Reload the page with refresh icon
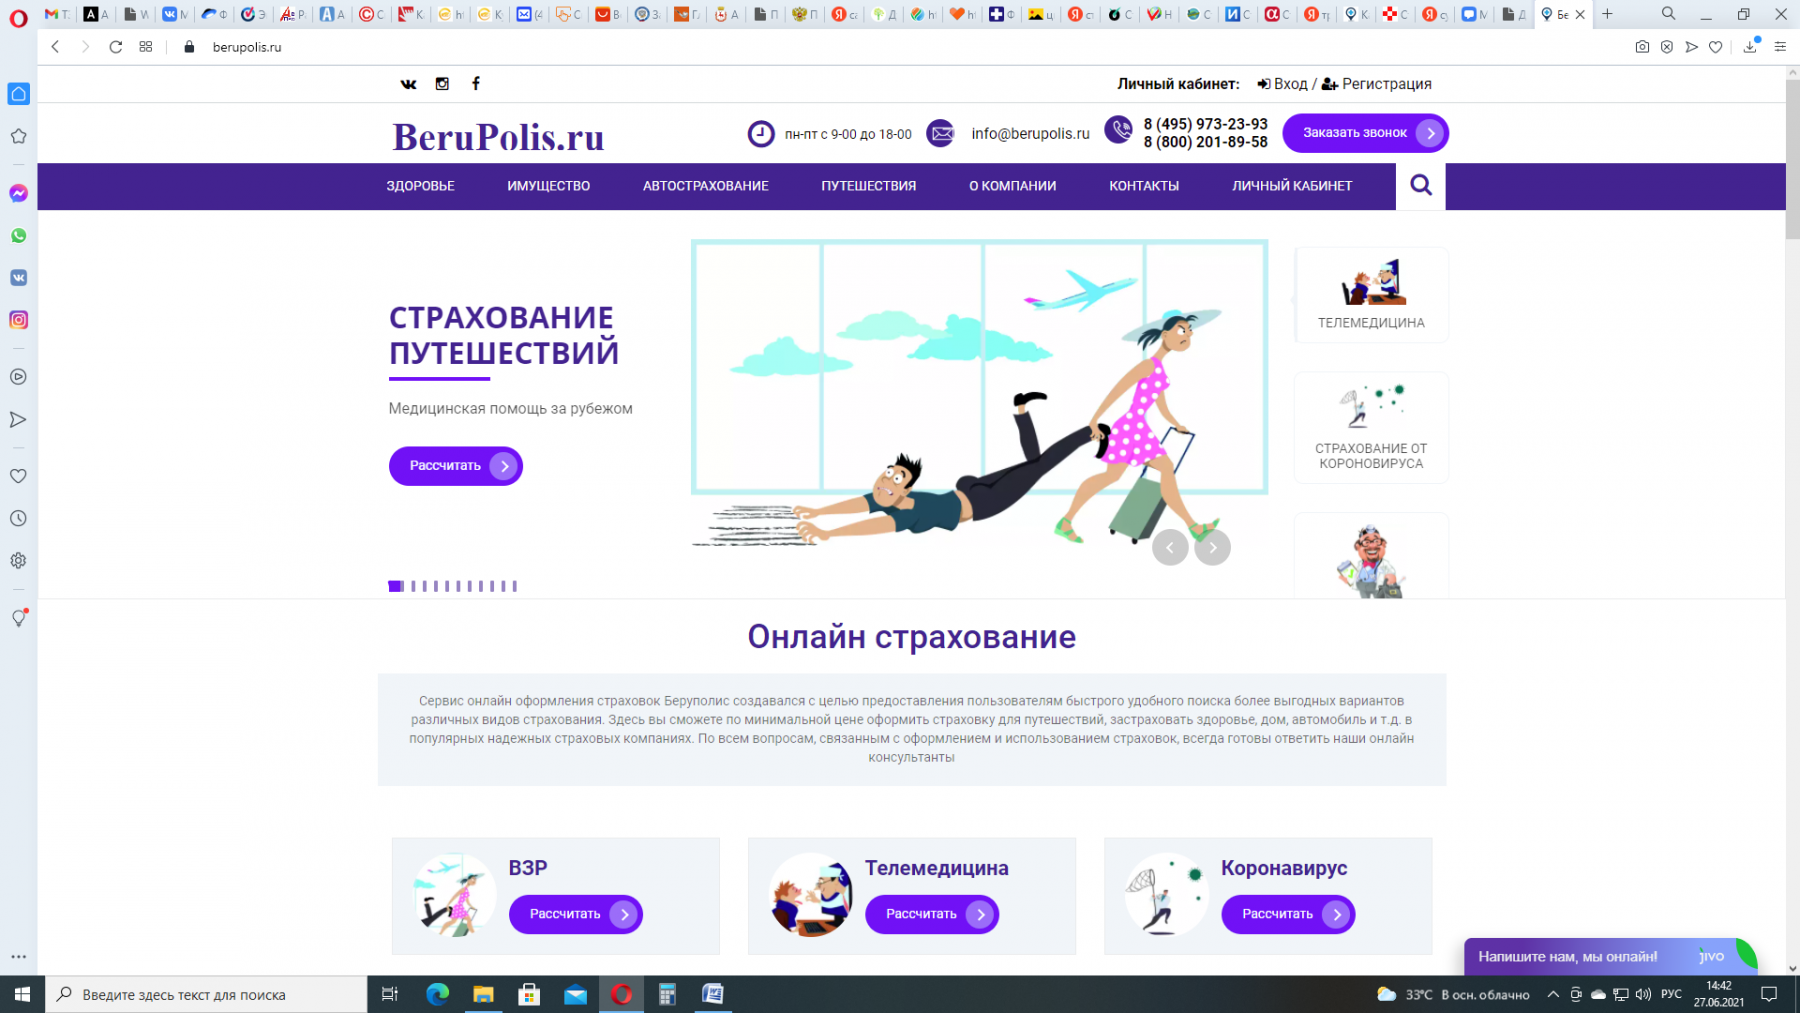Viewport: 1800px width, 1013px height. tap(116, 47)
